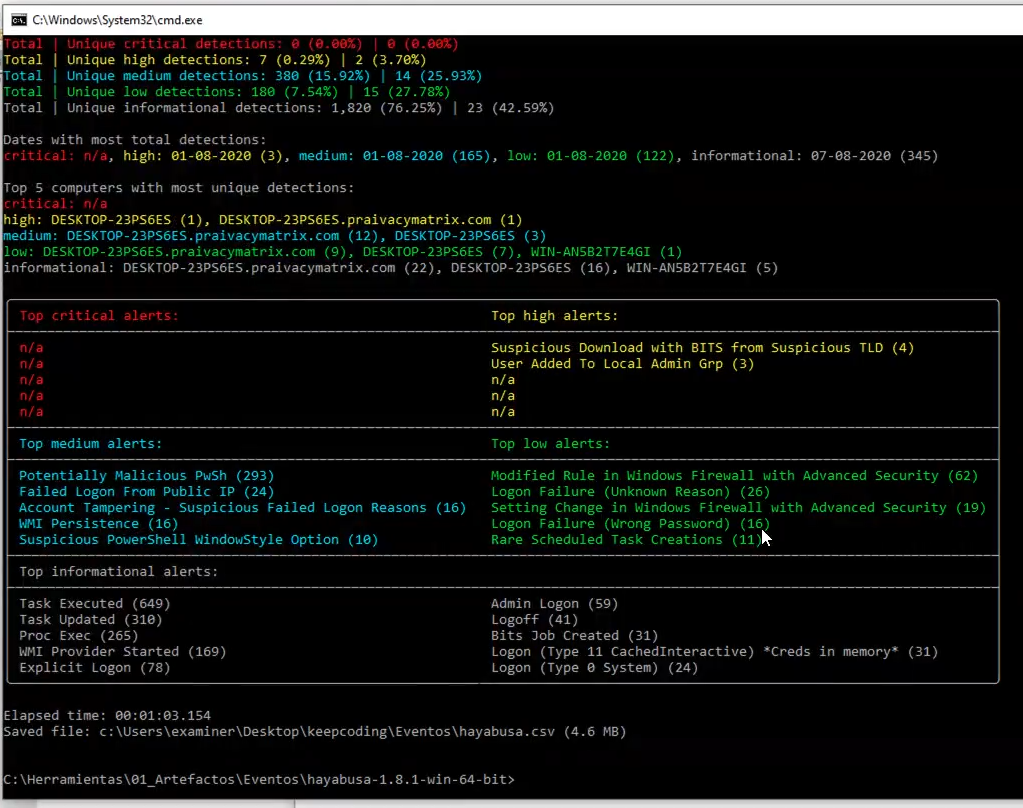Click 'Suspicious PowerShell WindowStyle Option (10)' alert

click(x=198, y=540)
